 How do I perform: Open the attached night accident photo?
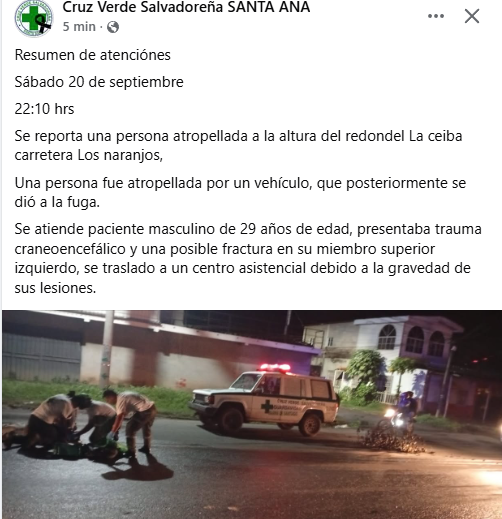252,414
